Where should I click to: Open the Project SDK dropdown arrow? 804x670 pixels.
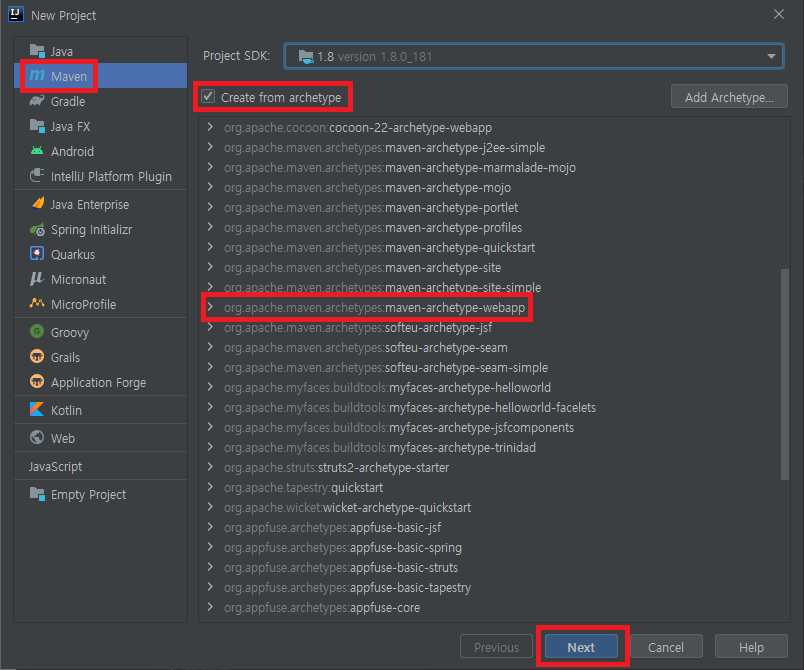pyautogui.click(x=771, y=56)
